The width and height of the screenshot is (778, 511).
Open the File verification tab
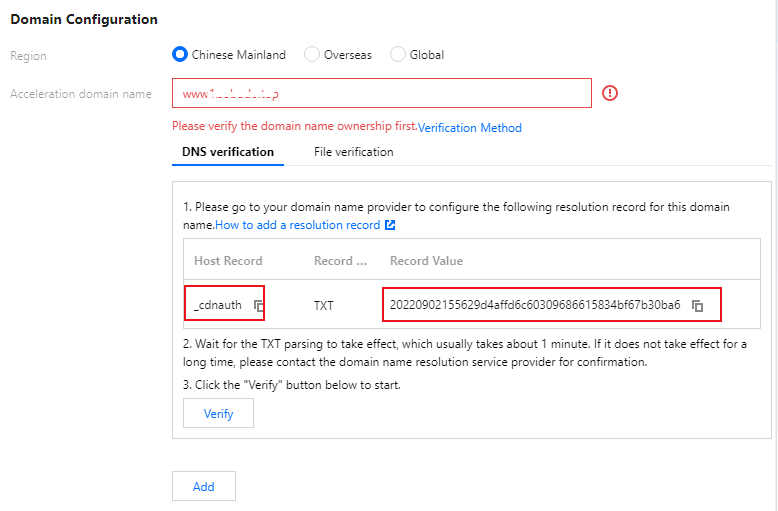(353, 152)
